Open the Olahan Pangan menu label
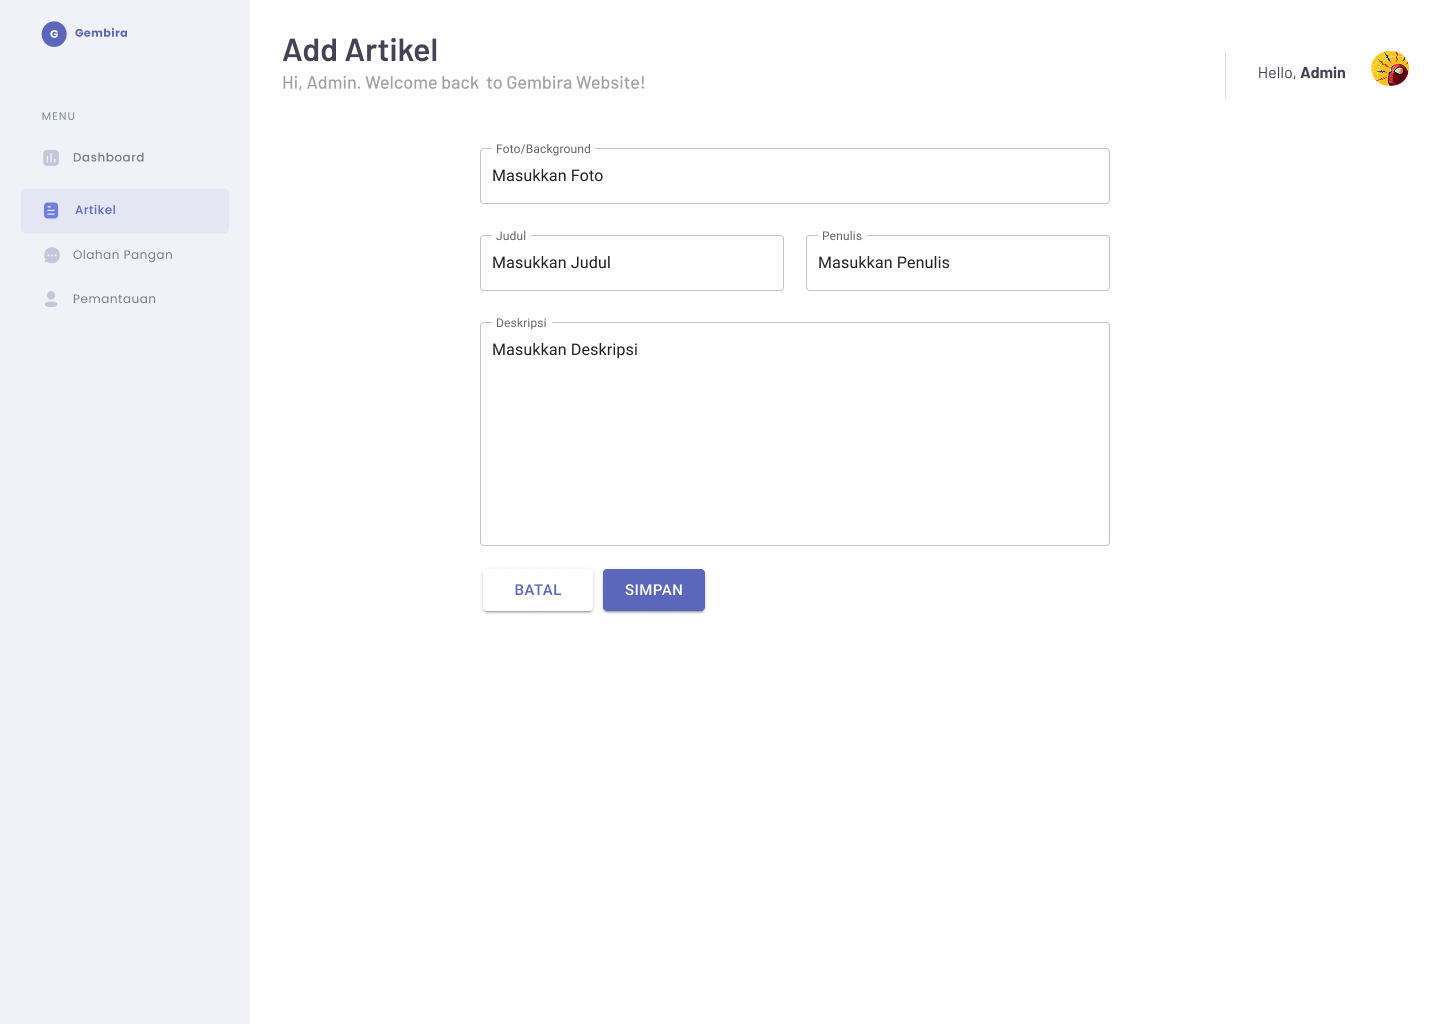Screen dimensions: 1440x1024 (x=122, y=255)
